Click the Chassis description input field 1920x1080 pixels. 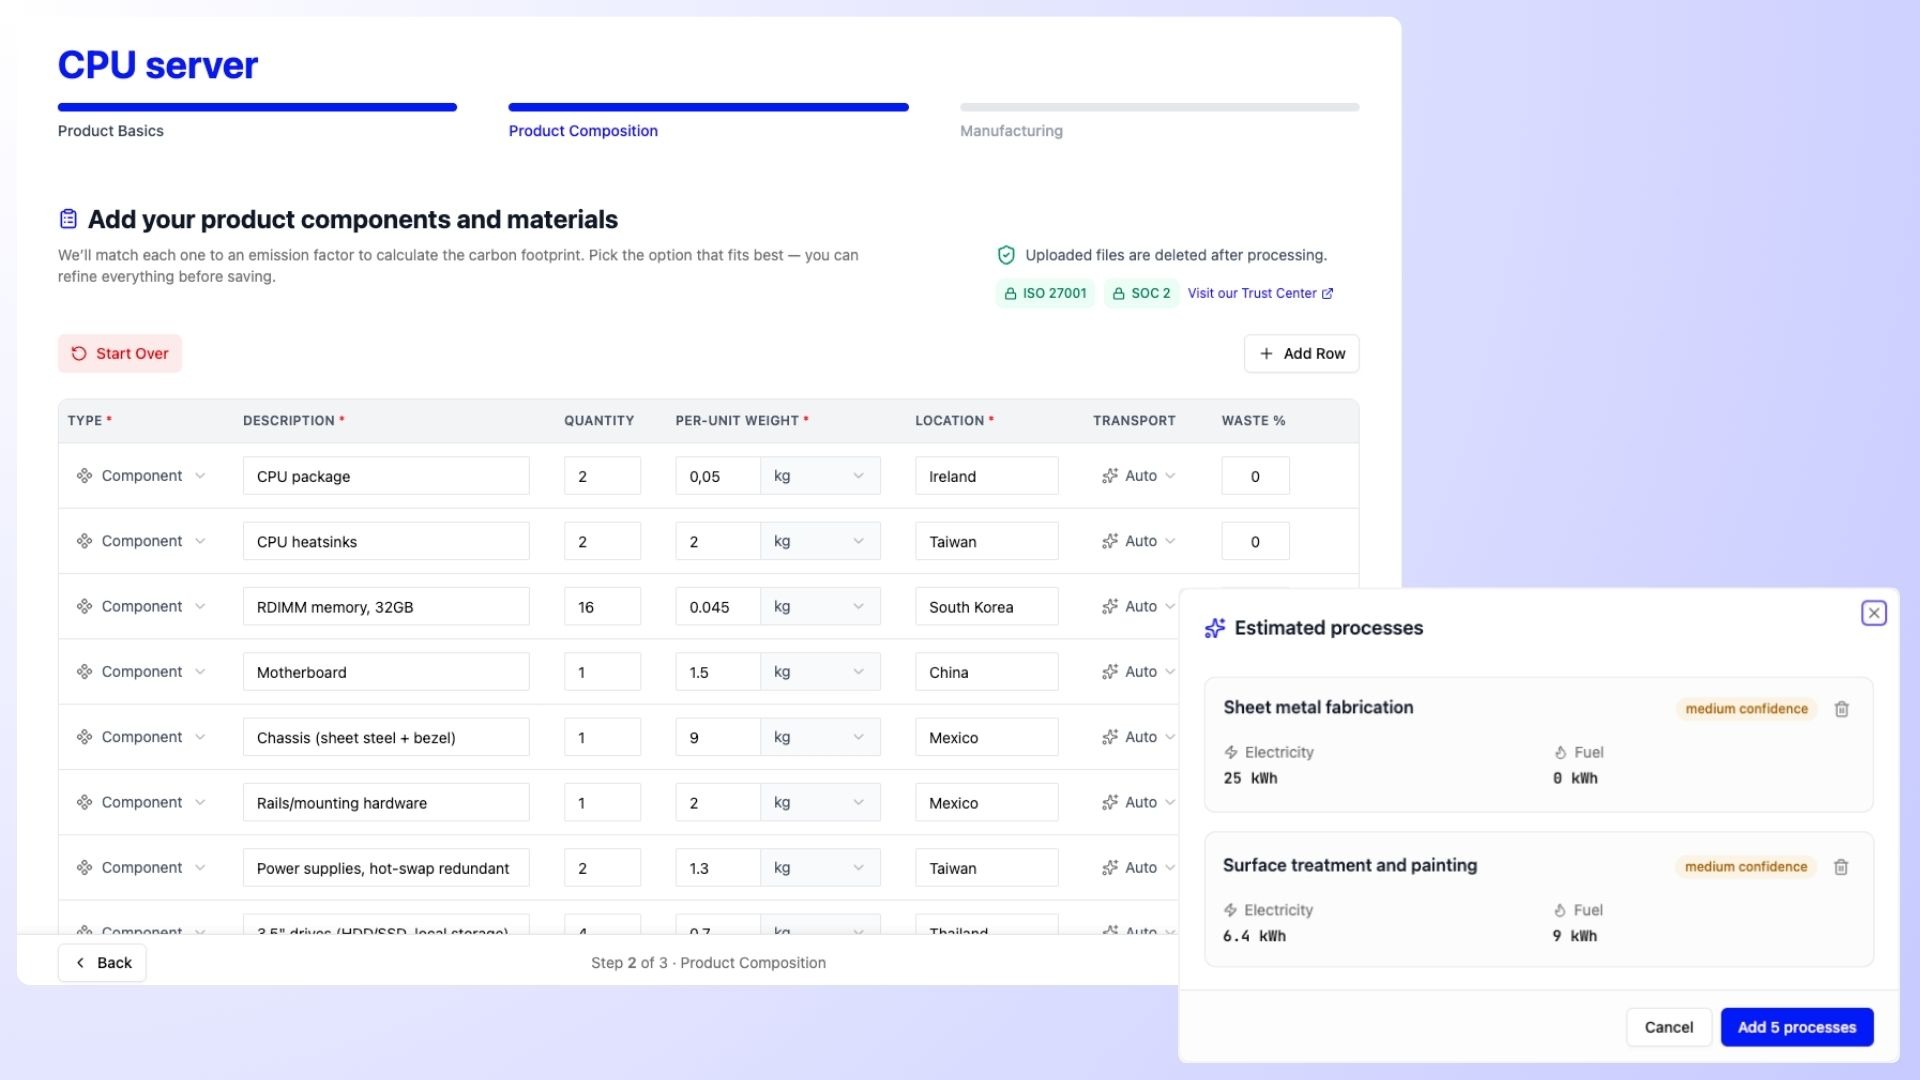pyautogui.click(x=386, y=738)
